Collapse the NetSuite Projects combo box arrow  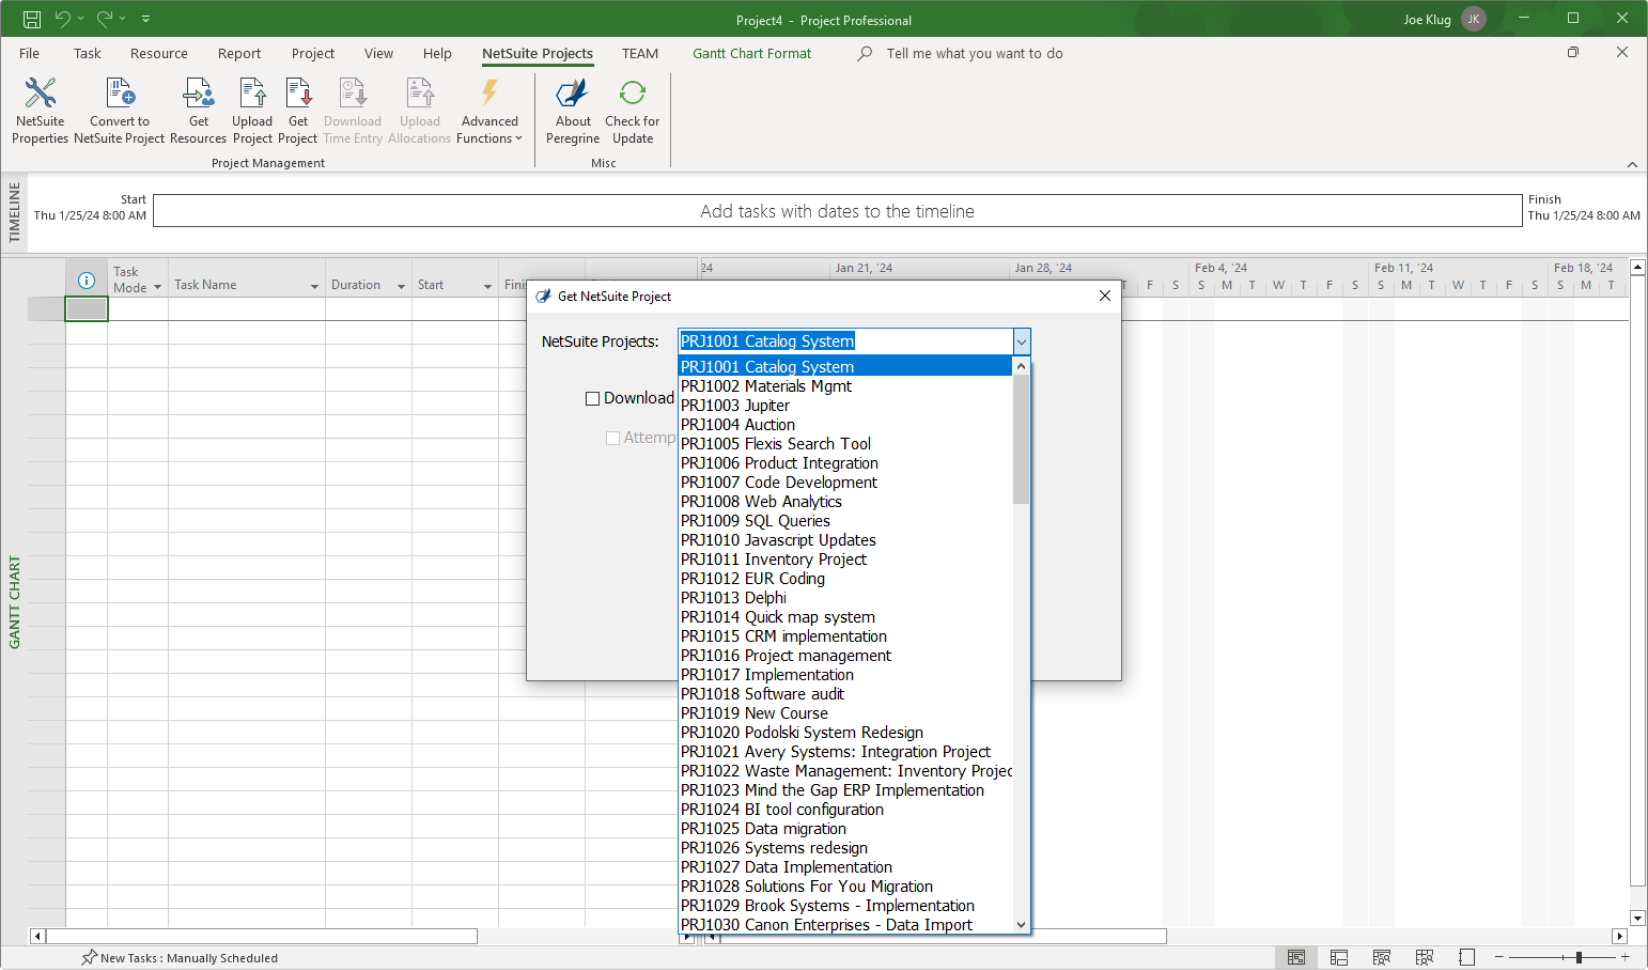1021,342
